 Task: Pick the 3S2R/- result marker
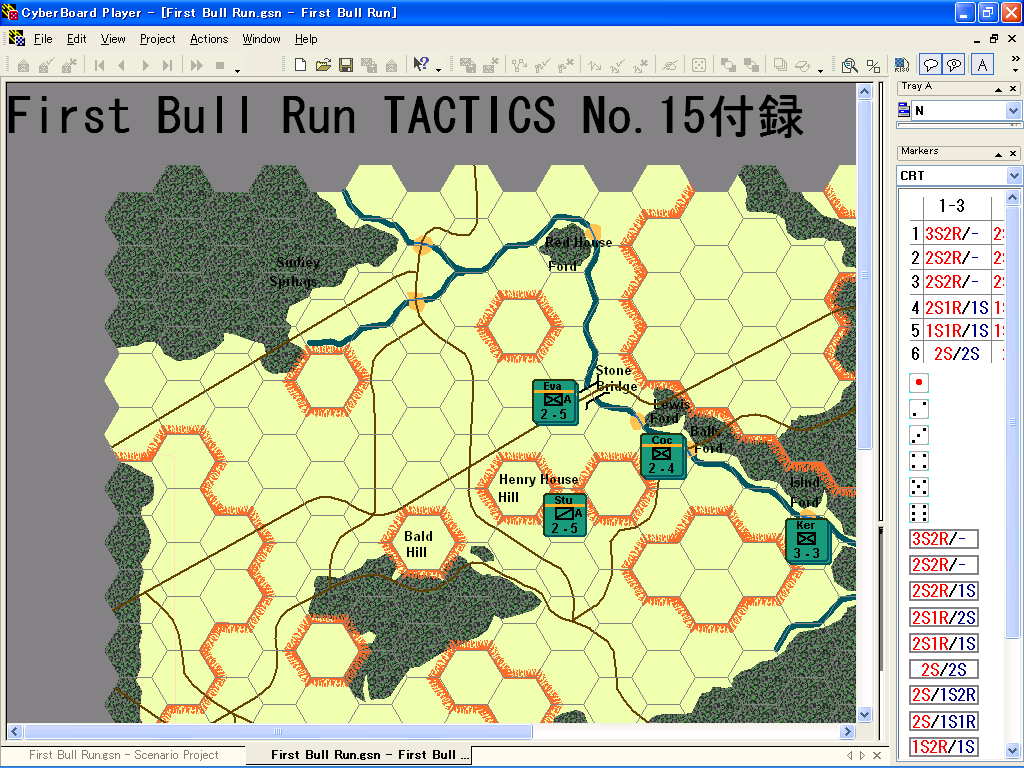click(944, 539)
